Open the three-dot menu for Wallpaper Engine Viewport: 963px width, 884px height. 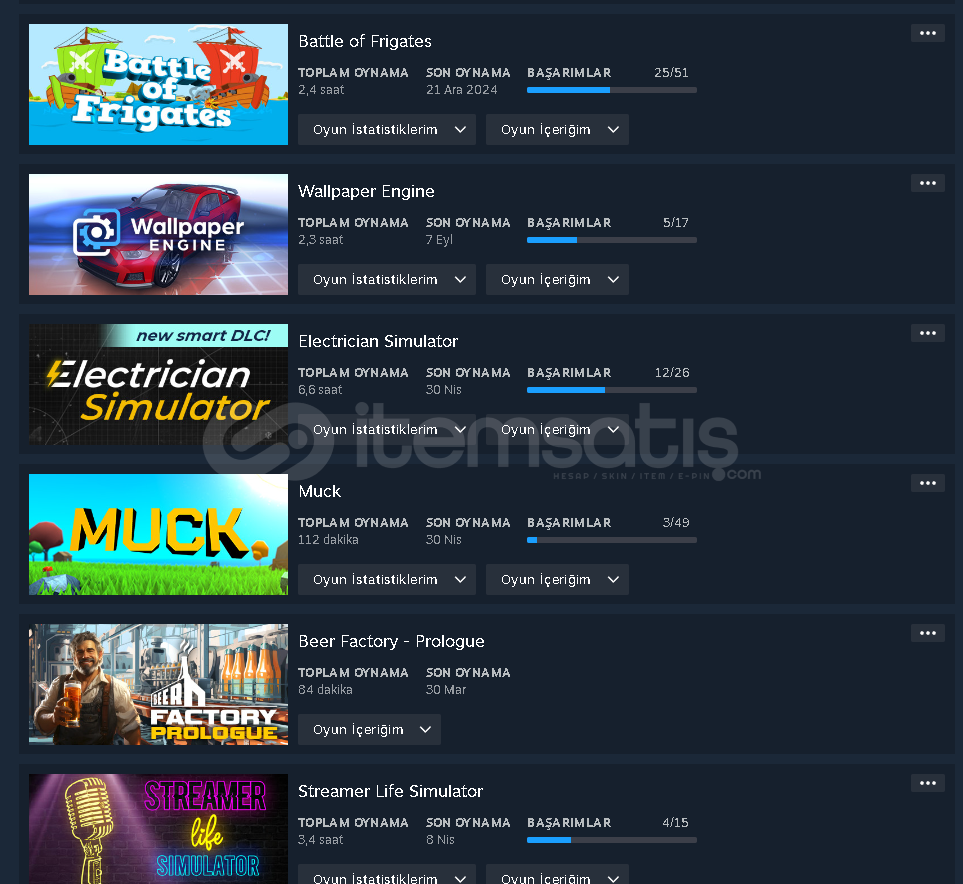927,183
